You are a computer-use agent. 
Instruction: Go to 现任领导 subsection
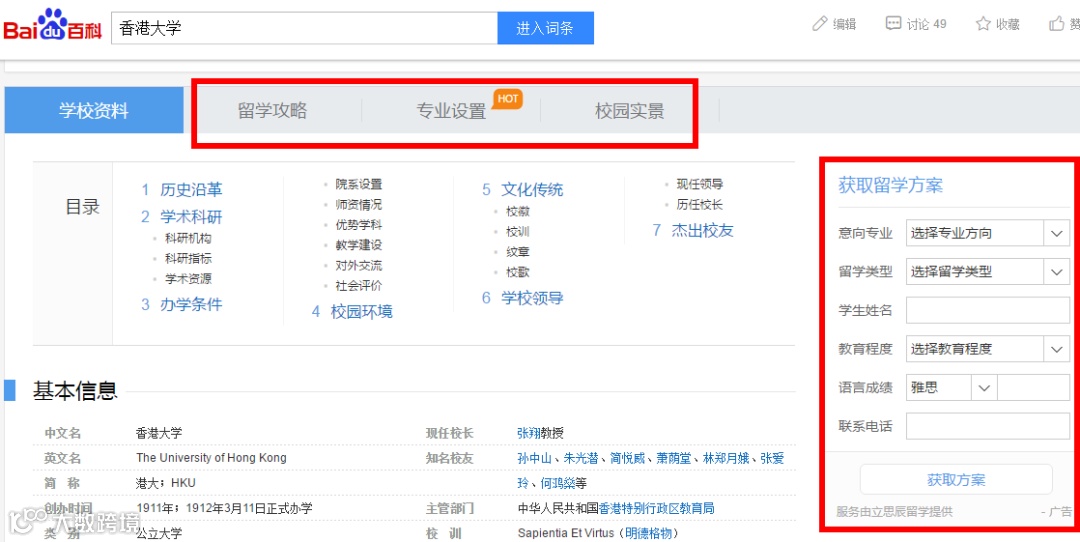click(x=700, y=184)
